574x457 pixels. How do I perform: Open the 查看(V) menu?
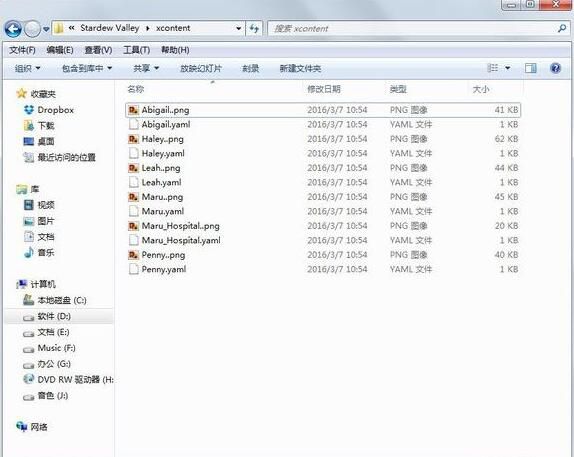click(98, 50)
